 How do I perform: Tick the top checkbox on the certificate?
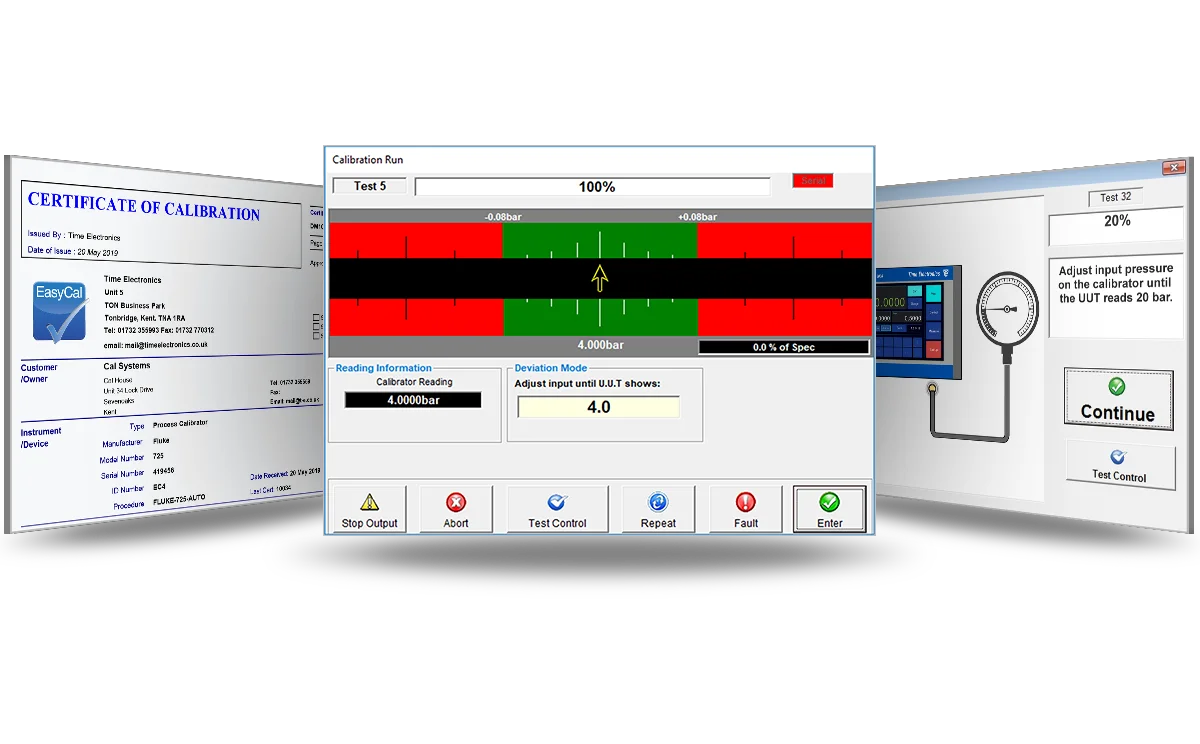tap(317, 318)
